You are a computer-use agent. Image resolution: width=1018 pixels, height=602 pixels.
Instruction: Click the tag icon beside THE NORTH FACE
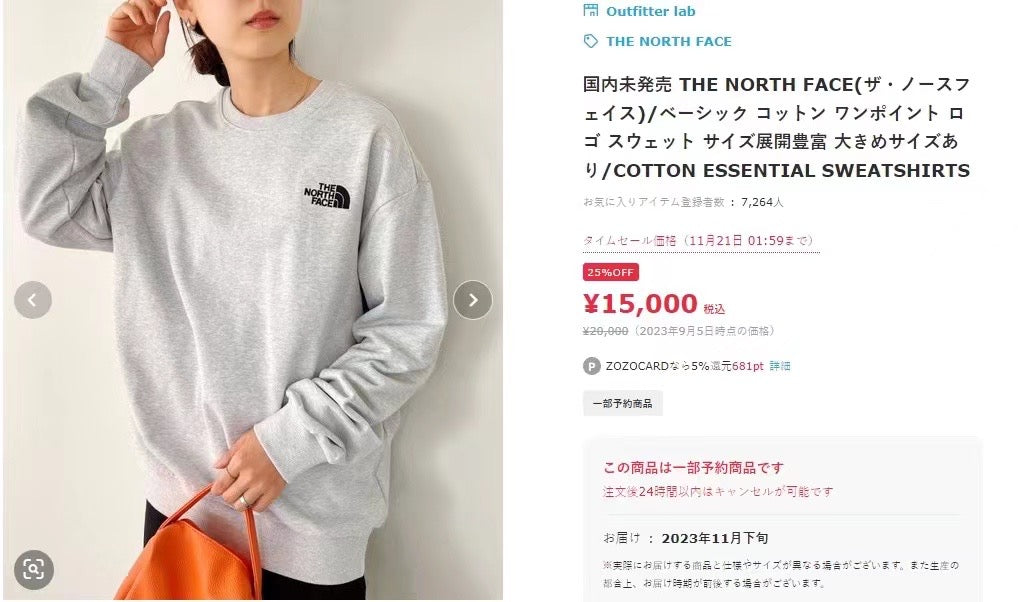pos(591,42)
